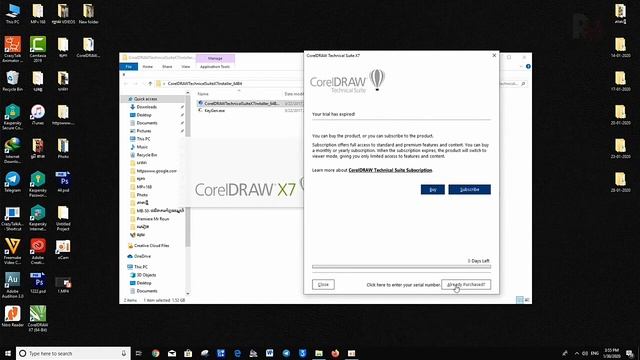Select MP+168 folder in navigation pane
640x360 pixels.
coord(144,187)
